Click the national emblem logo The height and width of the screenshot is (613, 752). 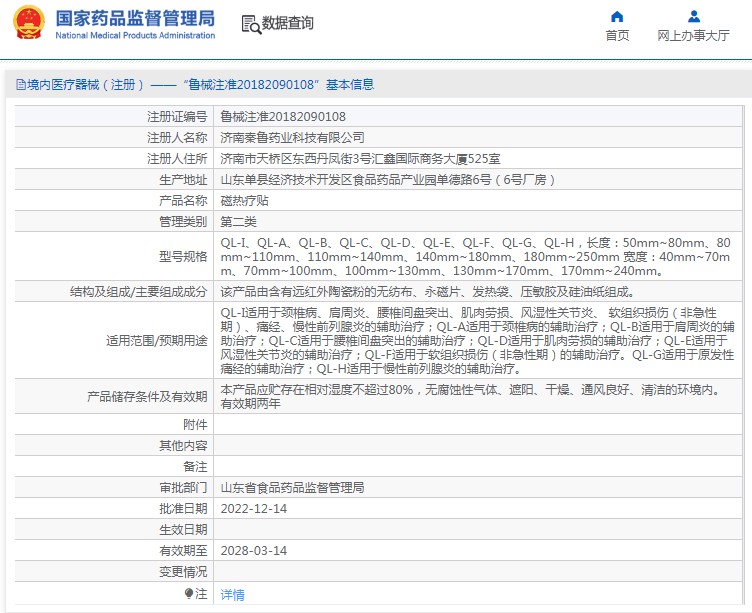[x=29, y=23]
